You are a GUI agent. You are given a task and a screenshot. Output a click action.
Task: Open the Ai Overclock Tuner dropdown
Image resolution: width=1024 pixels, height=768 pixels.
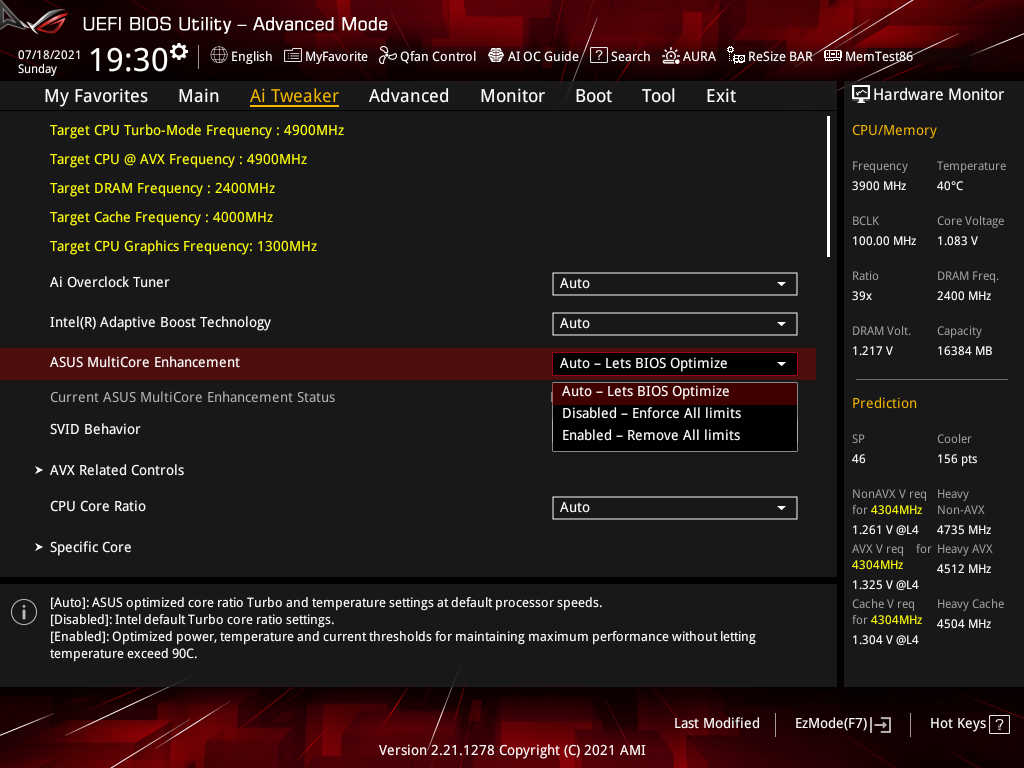[x=674, y=283]
